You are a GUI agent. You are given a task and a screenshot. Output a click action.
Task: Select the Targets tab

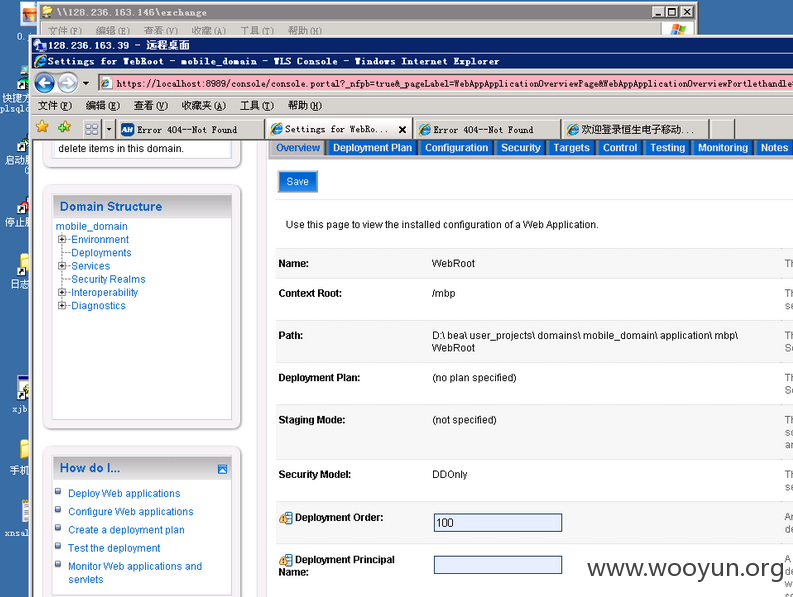click(571, 148)
